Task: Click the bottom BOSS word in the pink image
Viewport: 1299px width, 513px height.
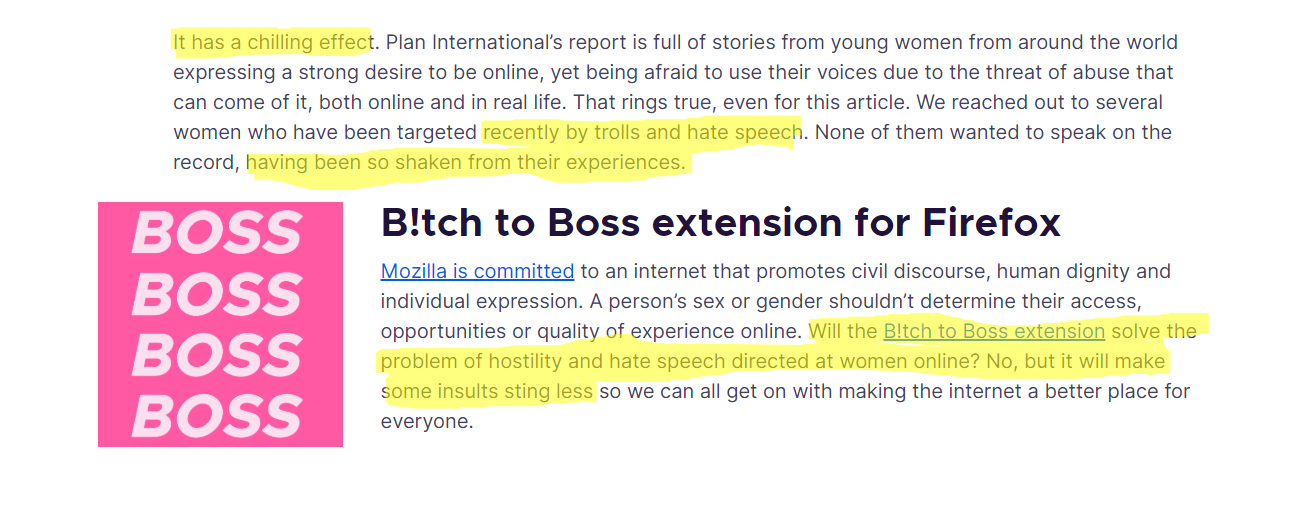Action: [x=216, y=417]
